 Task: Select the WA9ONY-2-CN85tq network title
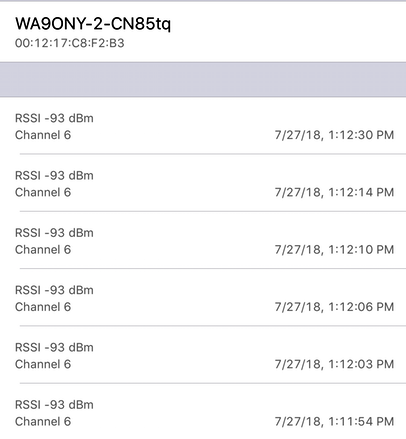pos(93,24)
